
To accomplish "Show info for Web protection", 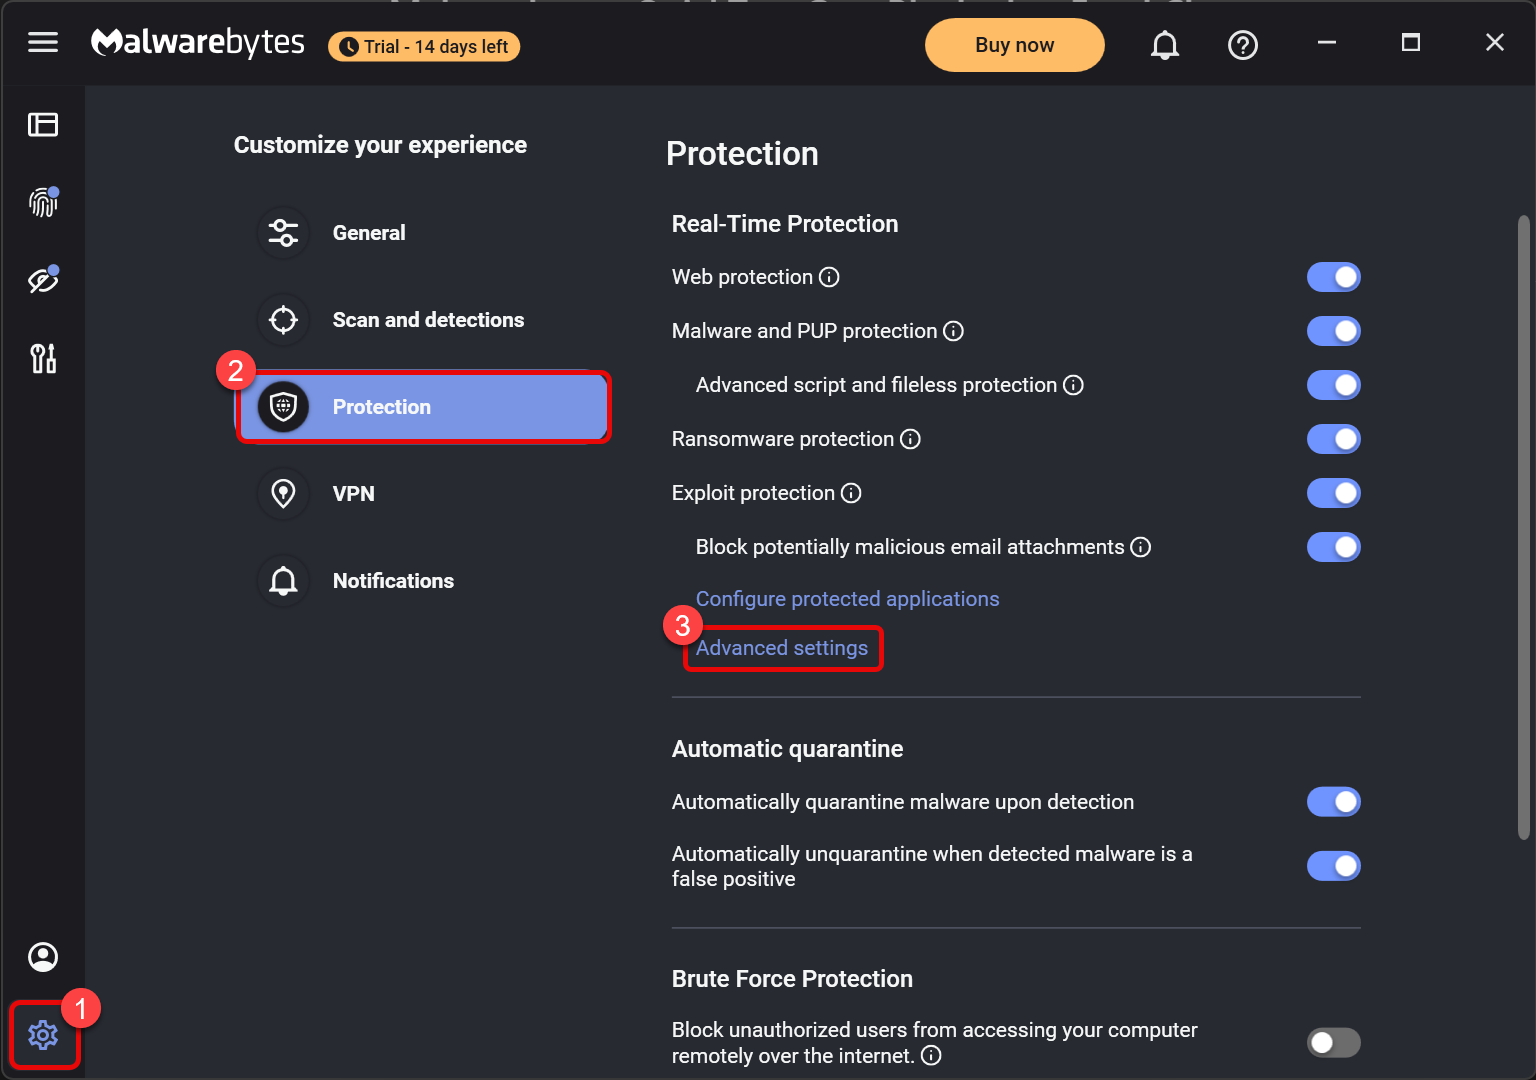I will pyautogui.click(x=829, y=277).
